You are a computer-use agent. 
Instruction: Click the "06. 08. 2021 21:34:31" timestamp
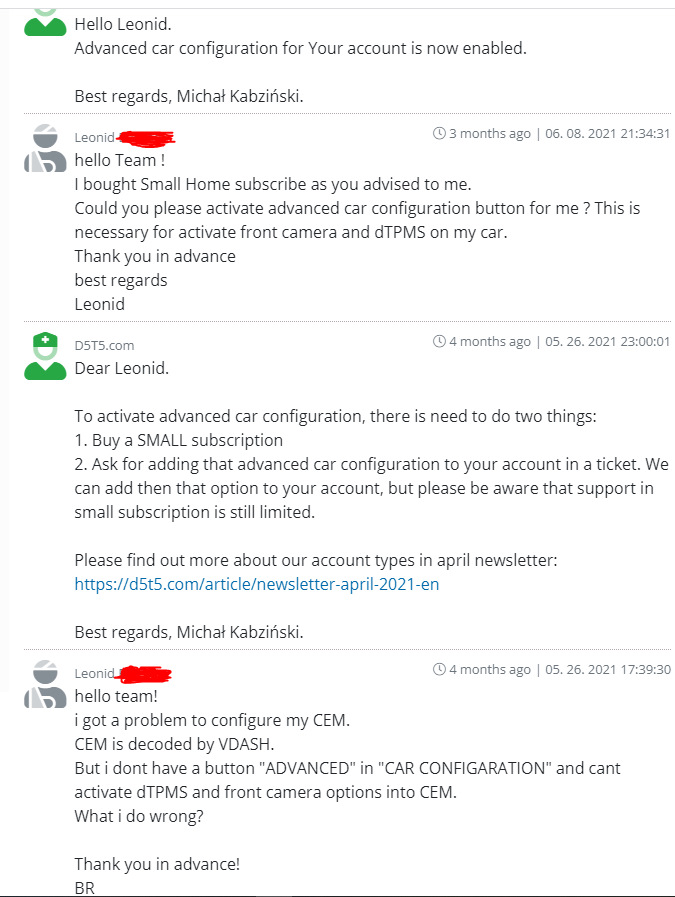coord(608,134)
